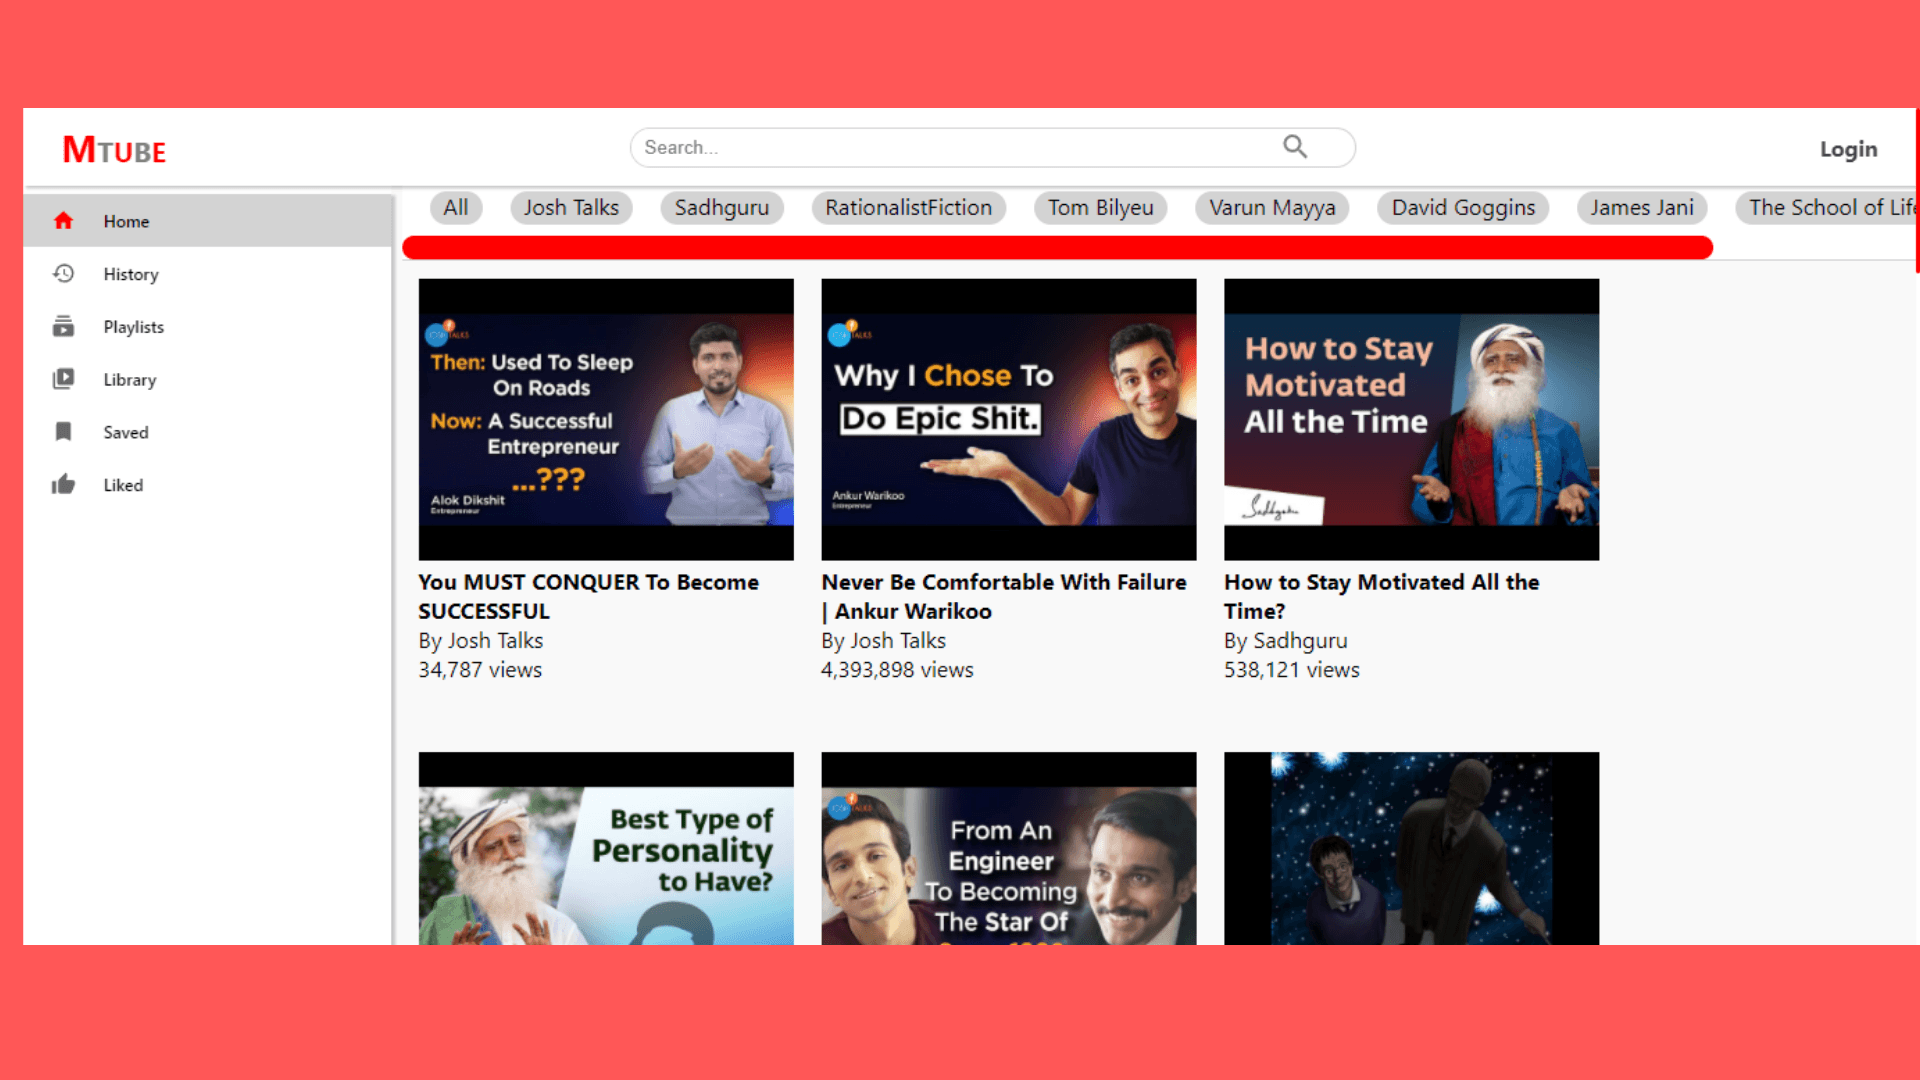Open the 'How to Stay Motivated' thumbnail
1920x1080 pixels.
[1411, 419]
